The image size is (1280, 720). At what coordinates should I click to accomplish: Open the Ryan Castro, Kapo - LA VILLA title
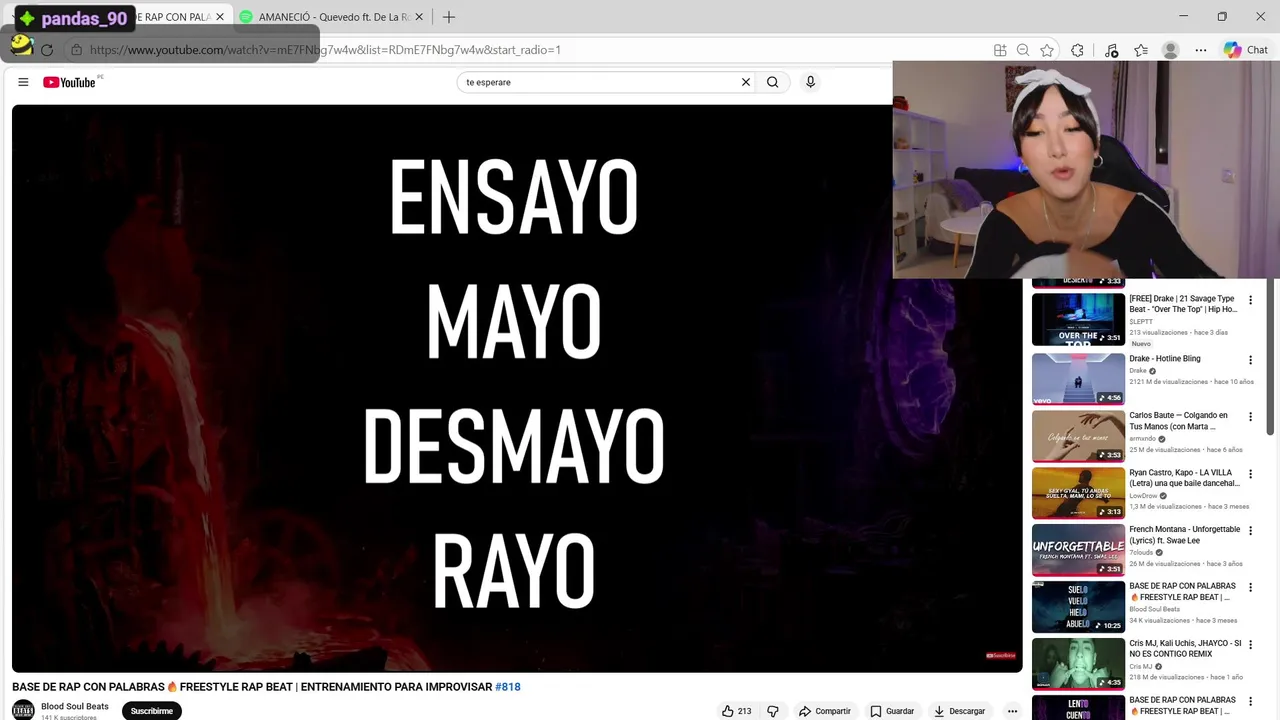tap(1184, 478)
